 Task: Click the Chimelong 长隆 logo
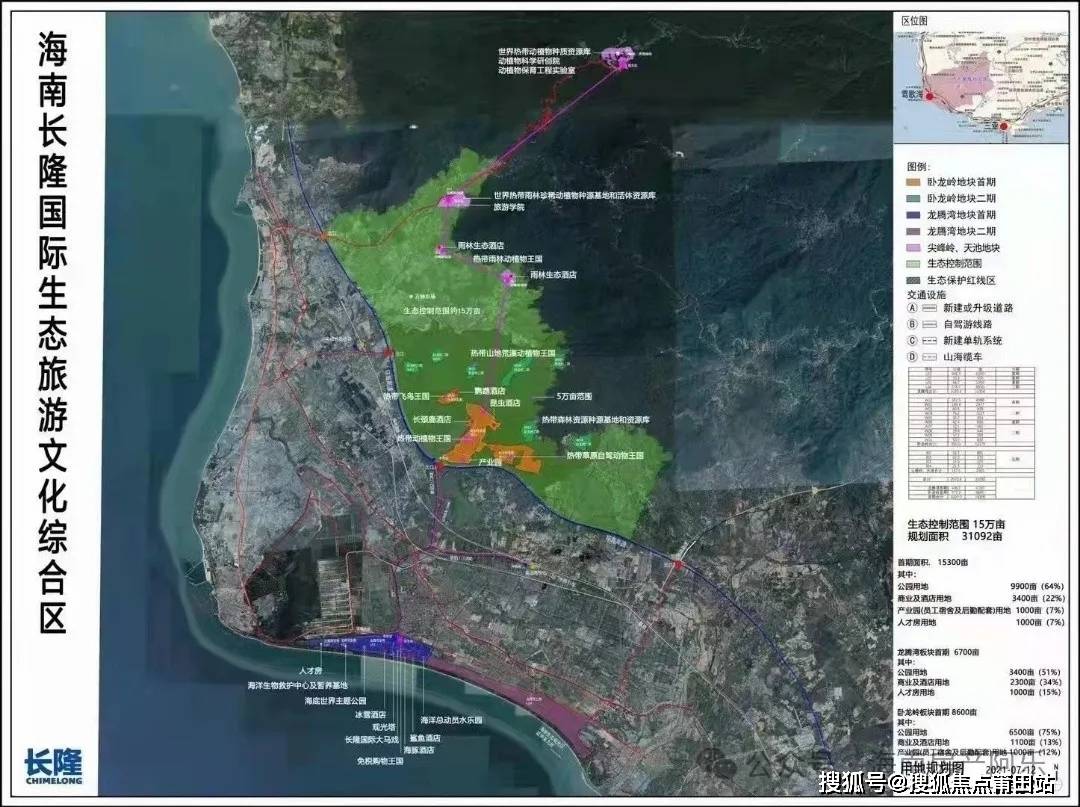(53, 766)
